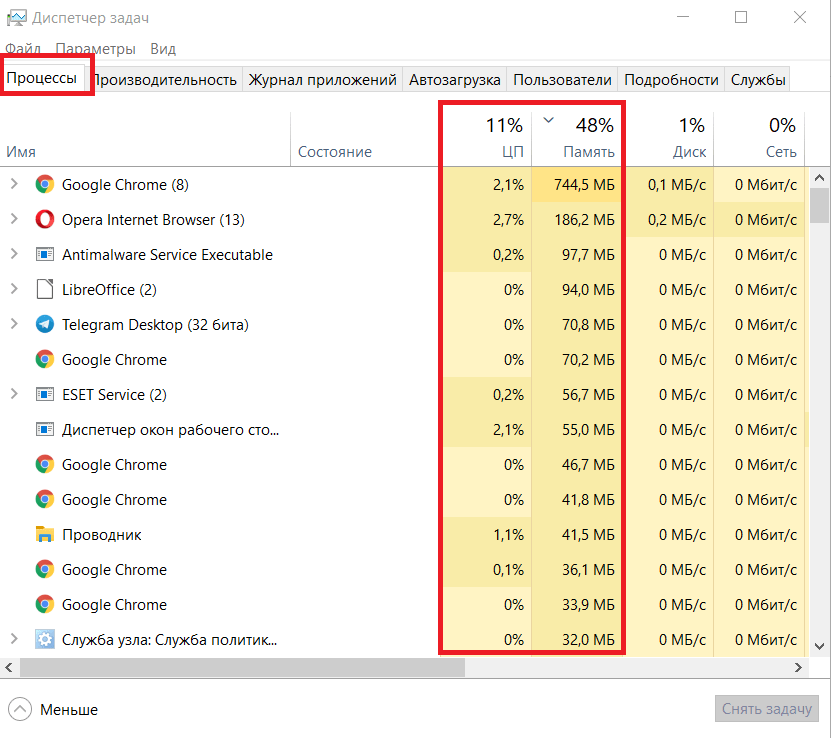Click the 744,5 МБ memory value
This screenshot has height=738, width=831.
pos(584,184)
